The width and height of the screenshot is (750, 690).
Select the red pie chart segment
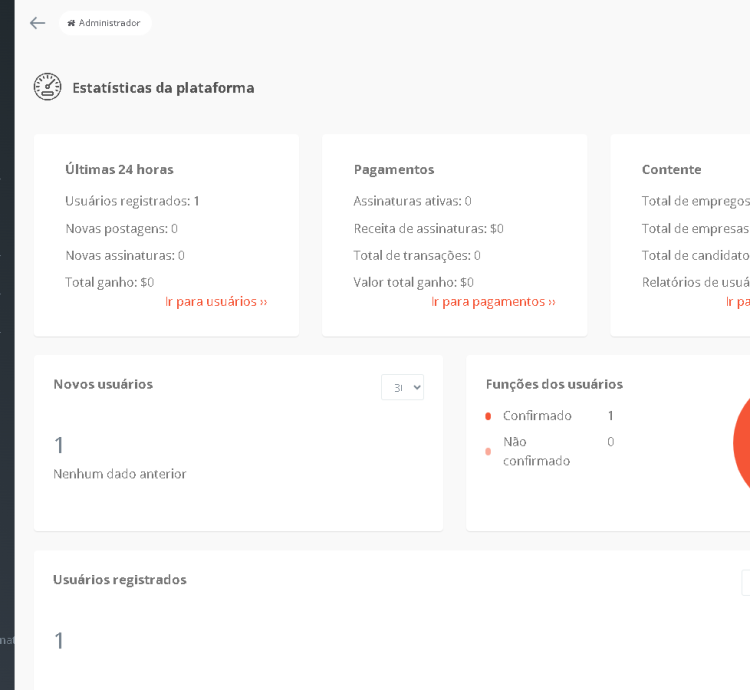click(x=741, y=440)
